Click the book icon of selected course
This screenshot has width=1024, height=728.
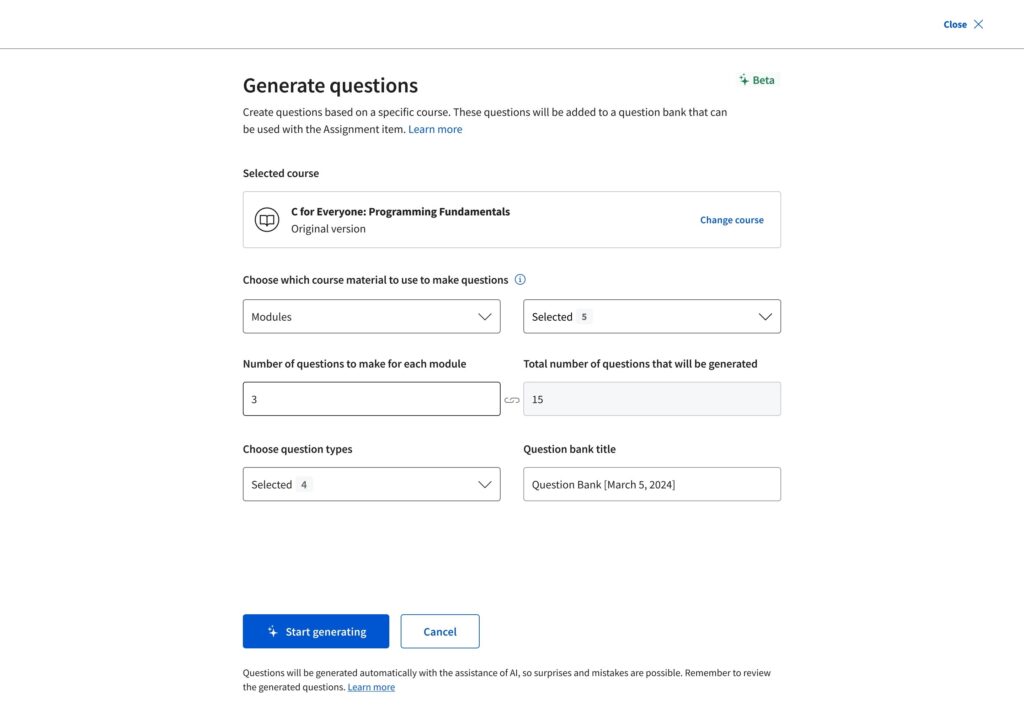(x=267, y=220)
